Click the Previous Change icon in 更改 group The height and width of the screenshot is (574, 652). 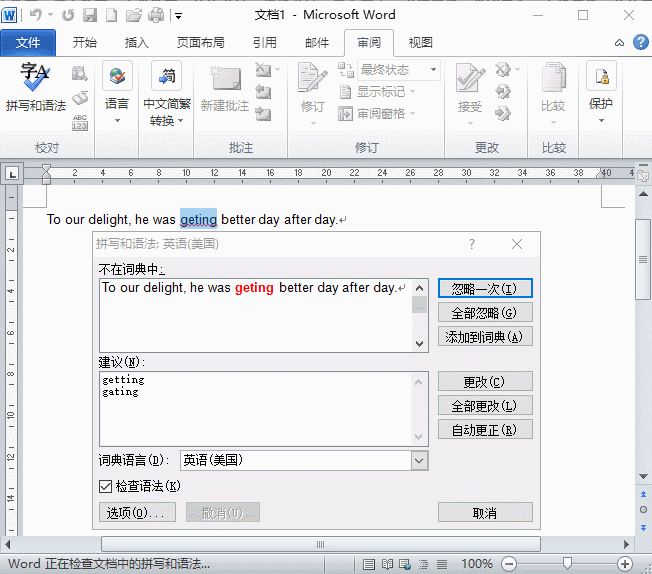coord(503,92)
